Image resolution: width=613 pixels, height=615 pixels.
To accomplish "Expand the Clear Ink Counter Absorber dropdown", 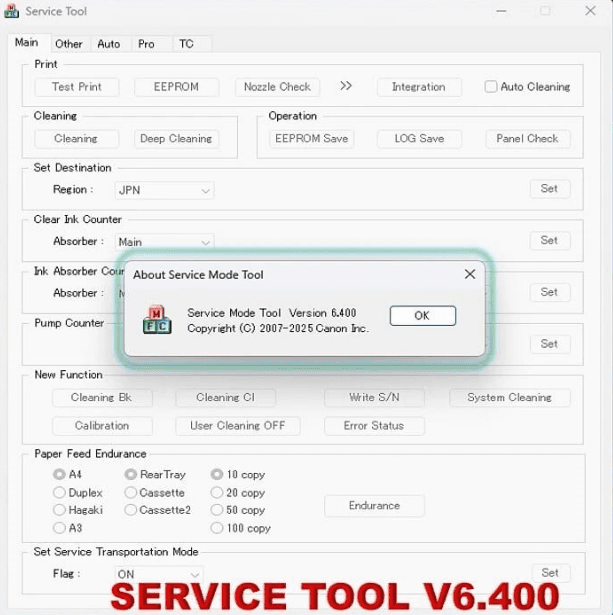I will (165, 242).
